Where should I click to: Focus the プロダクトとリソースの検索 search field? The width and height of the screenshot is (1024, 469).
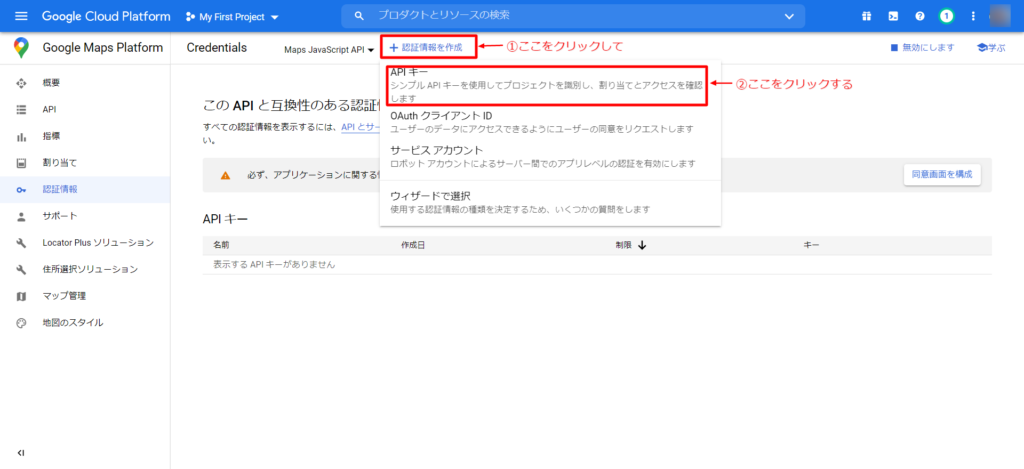click(575, 15)
